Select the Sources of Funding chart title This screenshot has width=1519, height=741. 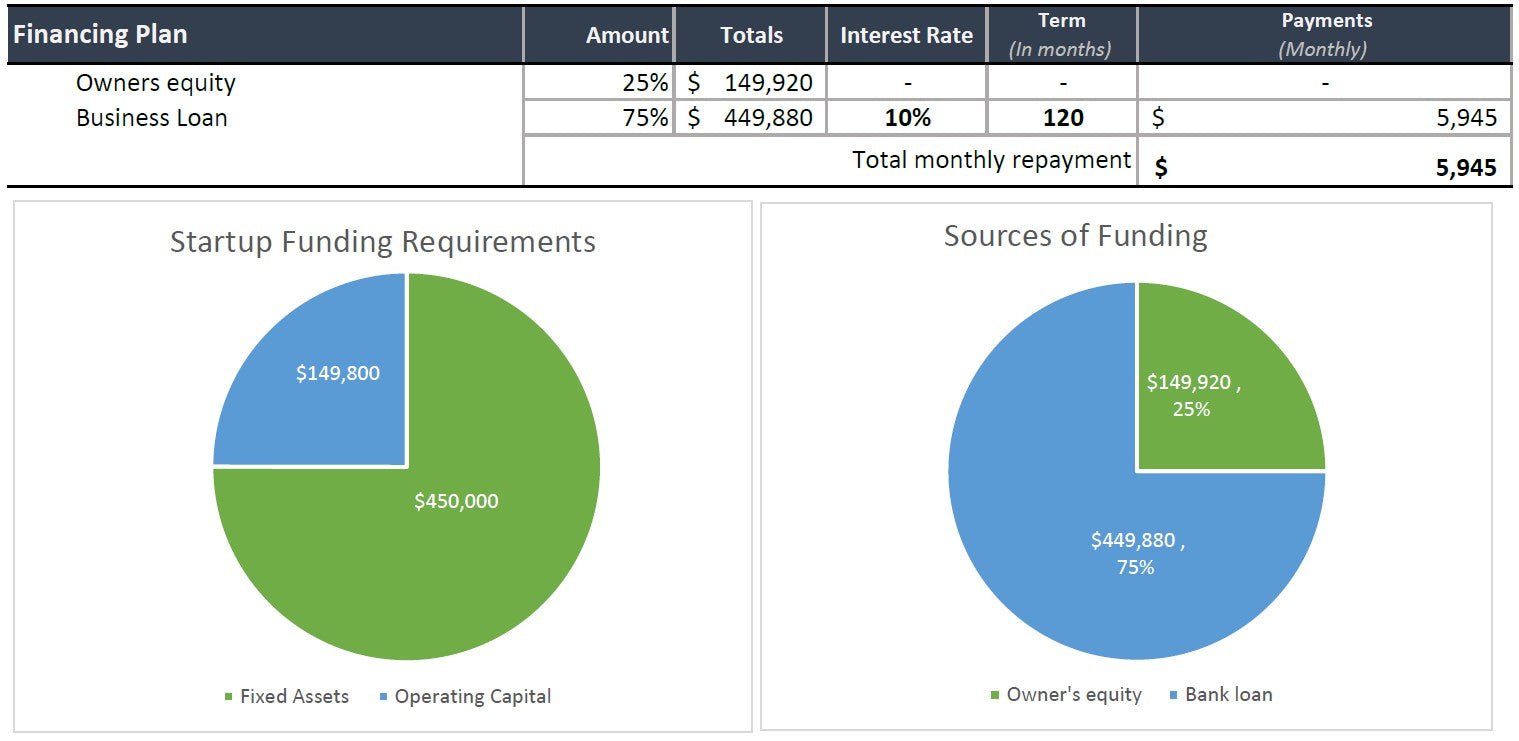pyautogui.click(x=1075, y=236)
